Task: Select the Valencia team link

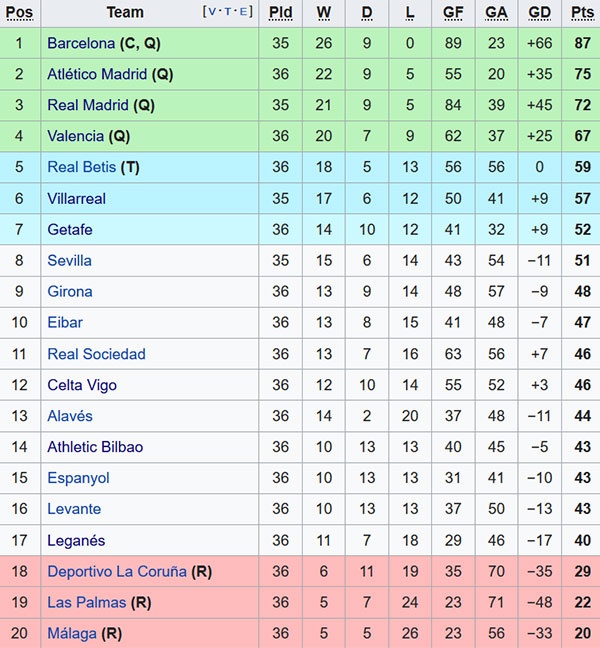Action: 75,136
